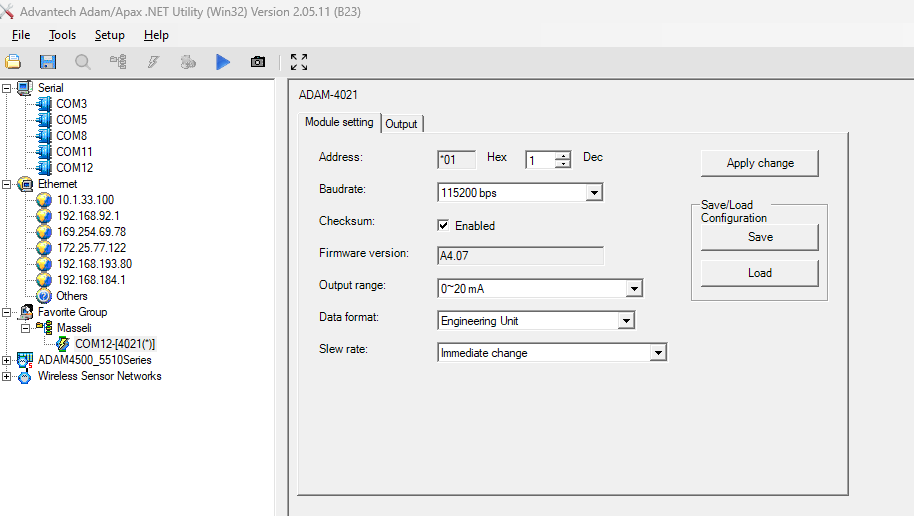914x516 pixels.
Task: Click the network tree toolbar icon
Action: [118, 62]
